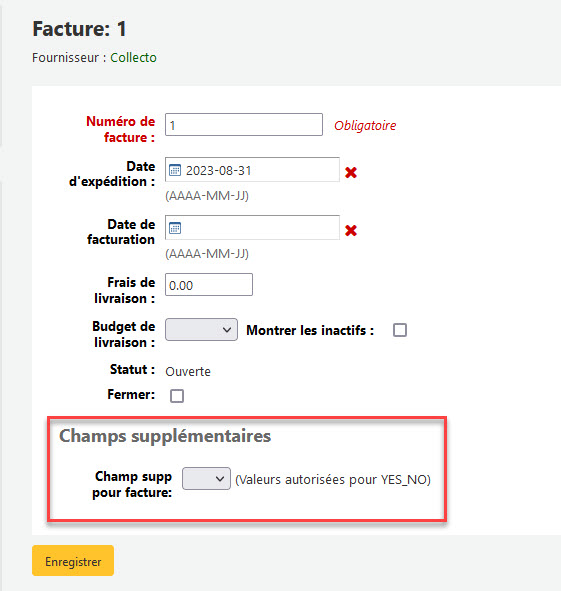
Task: Click the Montrer les inactifs label
Action: pos(310,330)
